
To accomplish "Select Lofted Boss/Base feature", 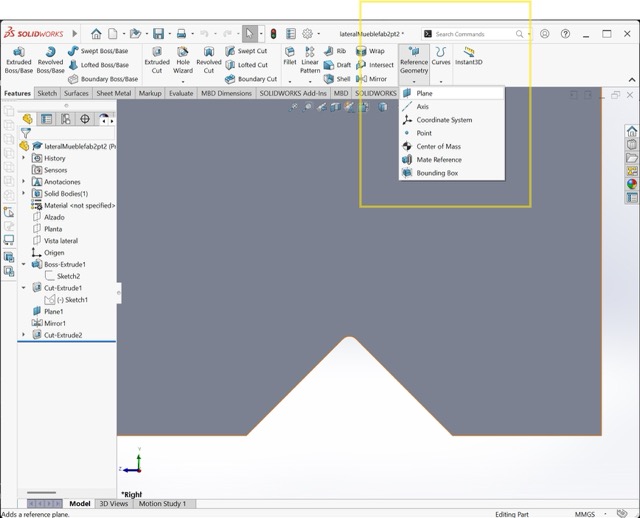I will (x=98, y=65).
